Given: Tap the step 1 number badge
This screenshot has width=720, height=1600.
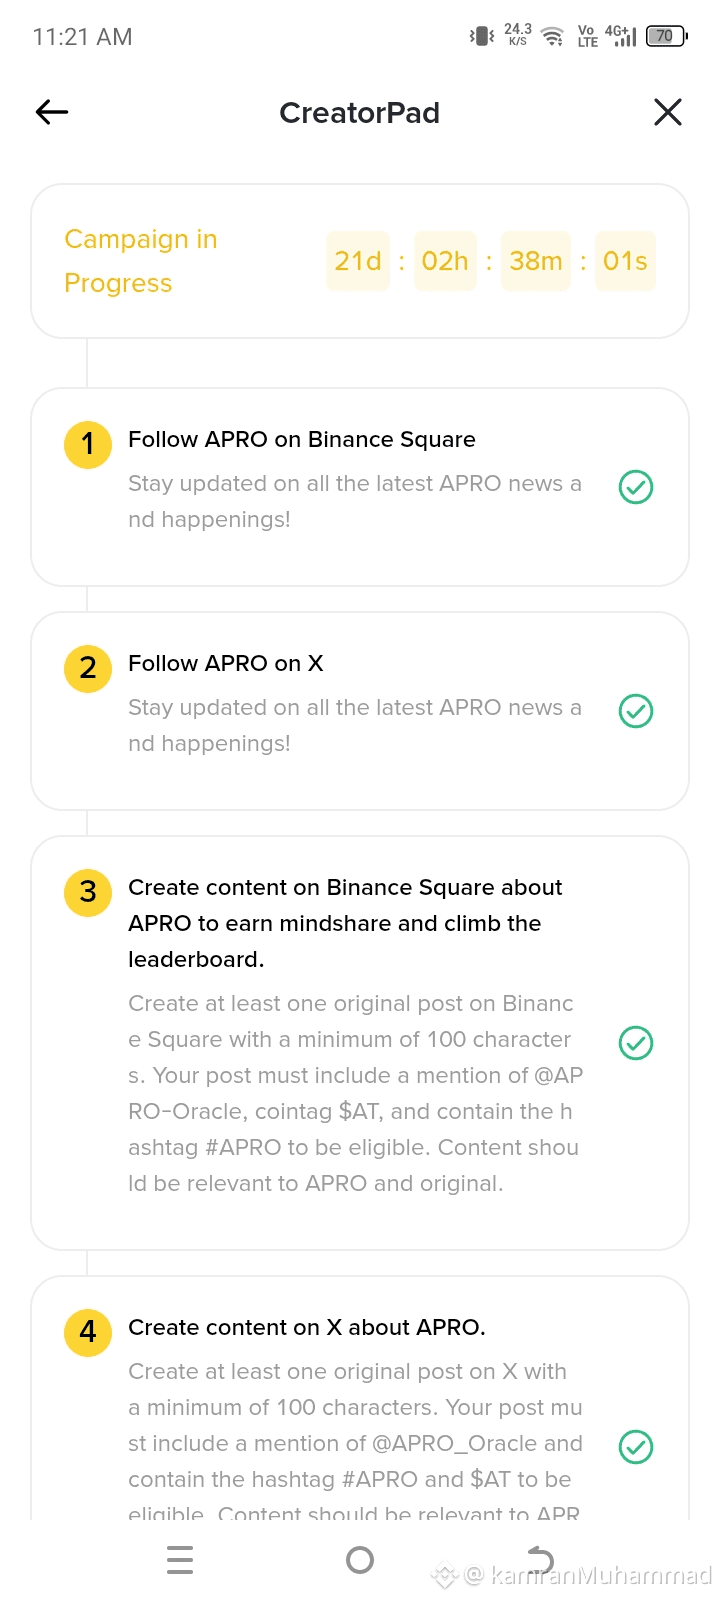Looking at the screenshot, I should [x=88, y=444].
